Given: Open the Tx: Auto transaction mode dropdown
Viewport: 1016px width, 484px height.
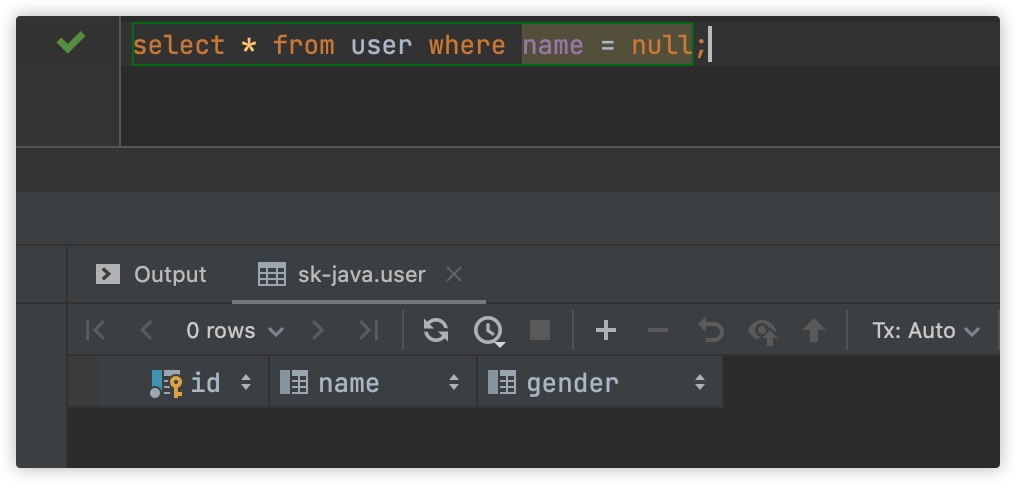Looking at the screenshot, I should click(925, 330).
